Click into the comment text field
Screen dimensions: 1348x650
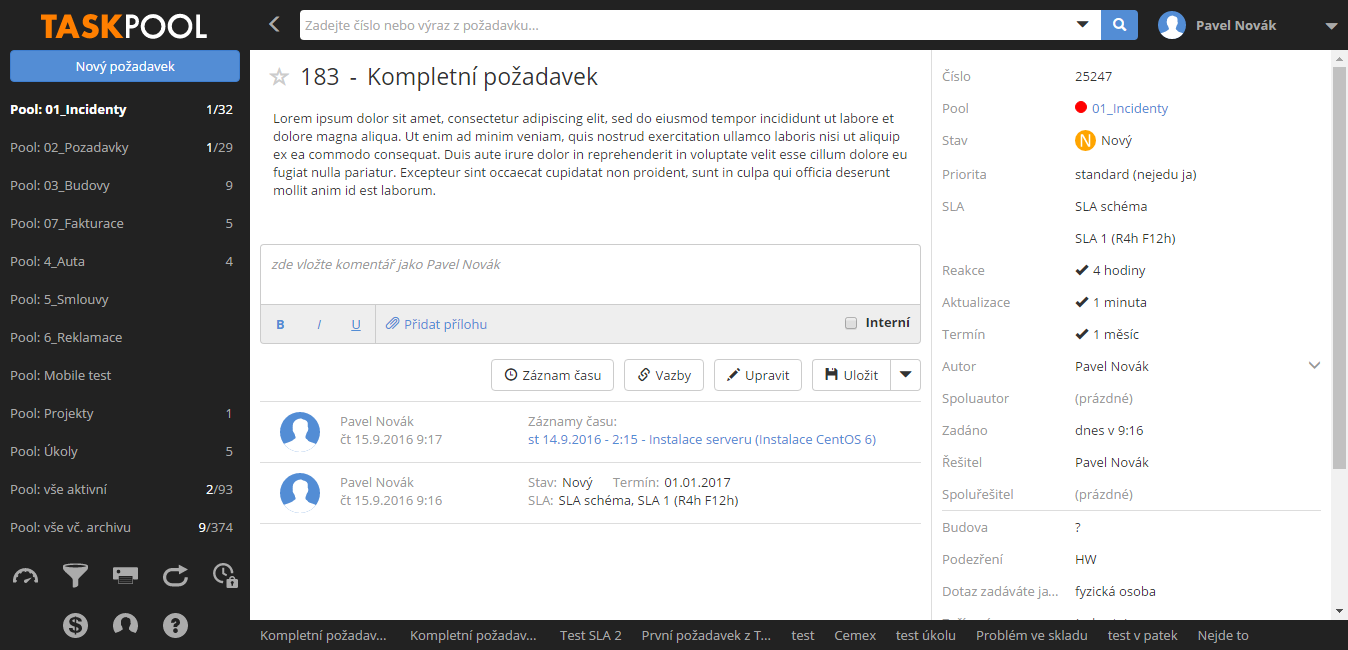590,273
